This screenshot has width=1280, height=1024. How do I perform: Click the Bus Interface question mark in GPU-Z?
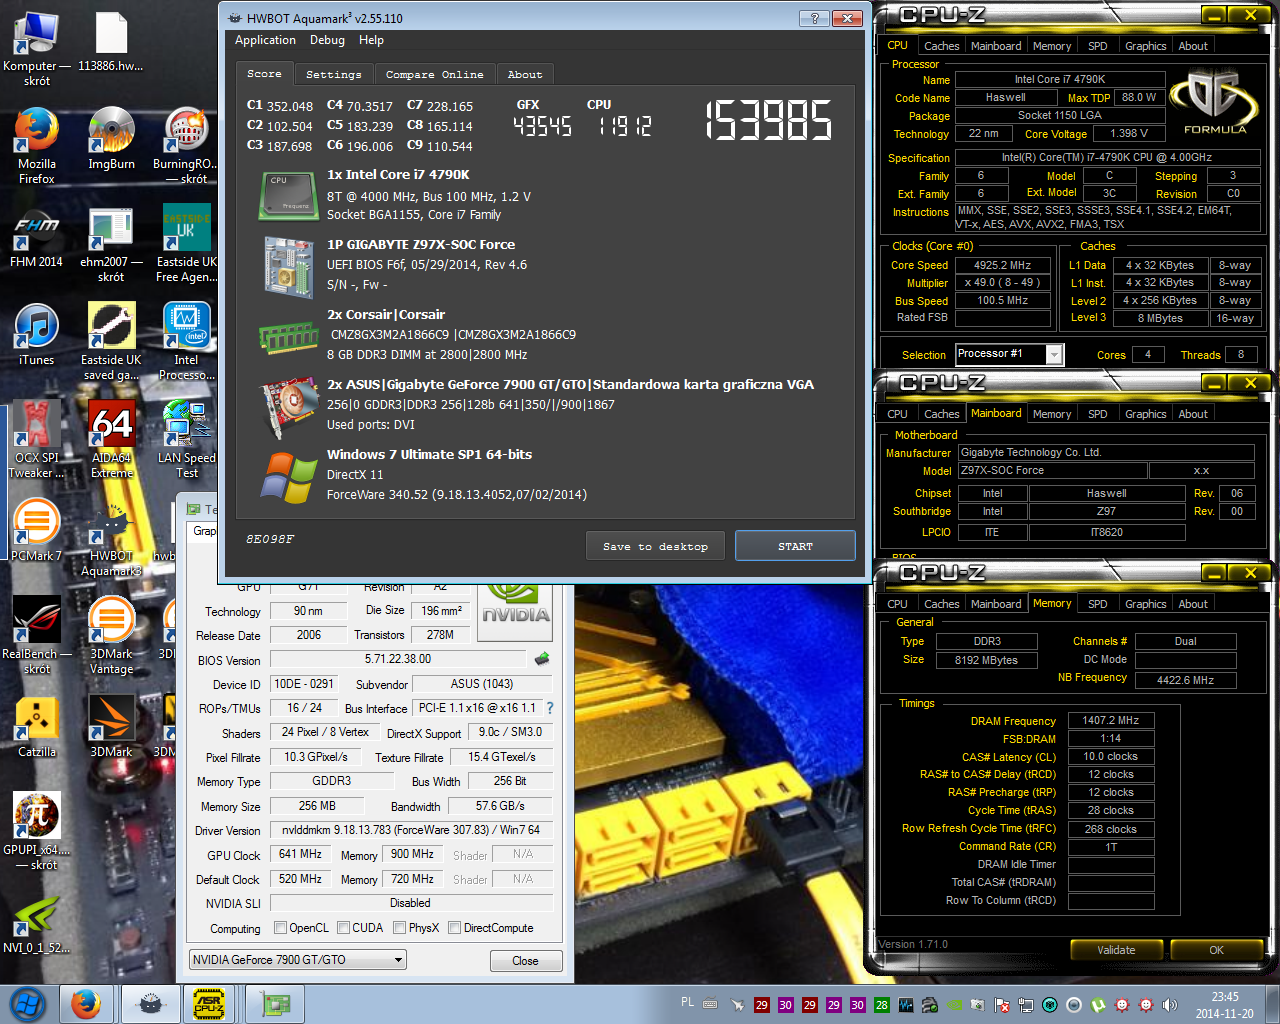click(x=549, y=708)
